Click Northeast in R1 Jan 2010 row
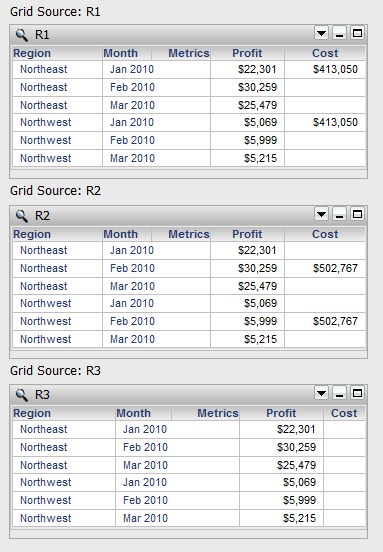This screenshot has height=552, width=383. 44,69
